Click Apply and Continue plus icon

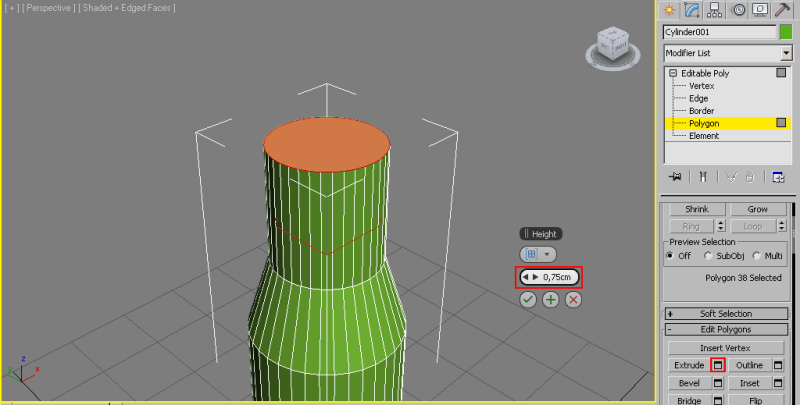551,299
